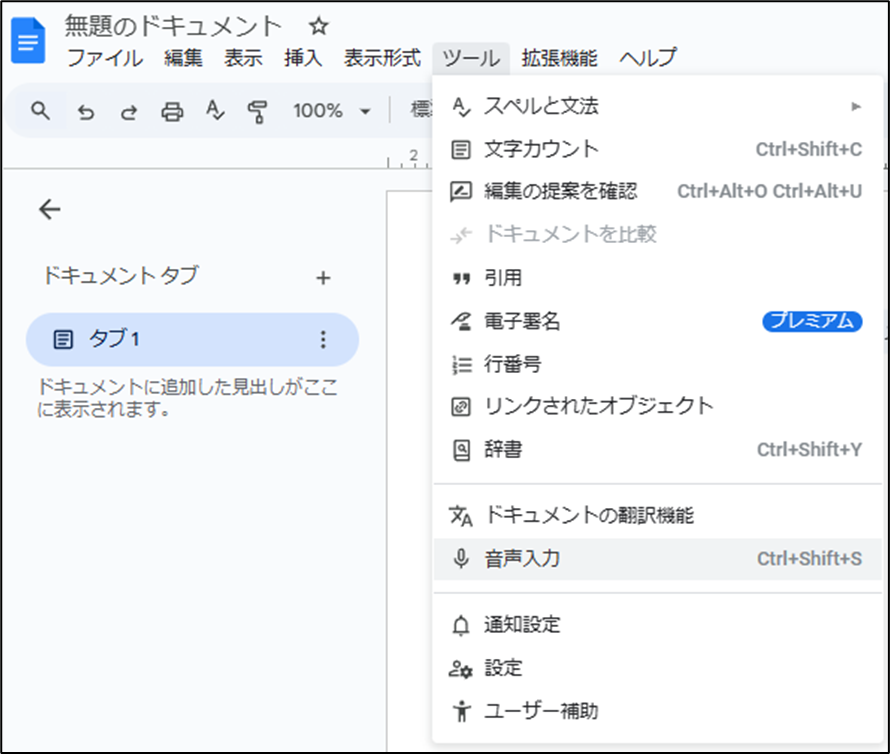
Task: Click the redo arrow icon
Action: point(129,112)
